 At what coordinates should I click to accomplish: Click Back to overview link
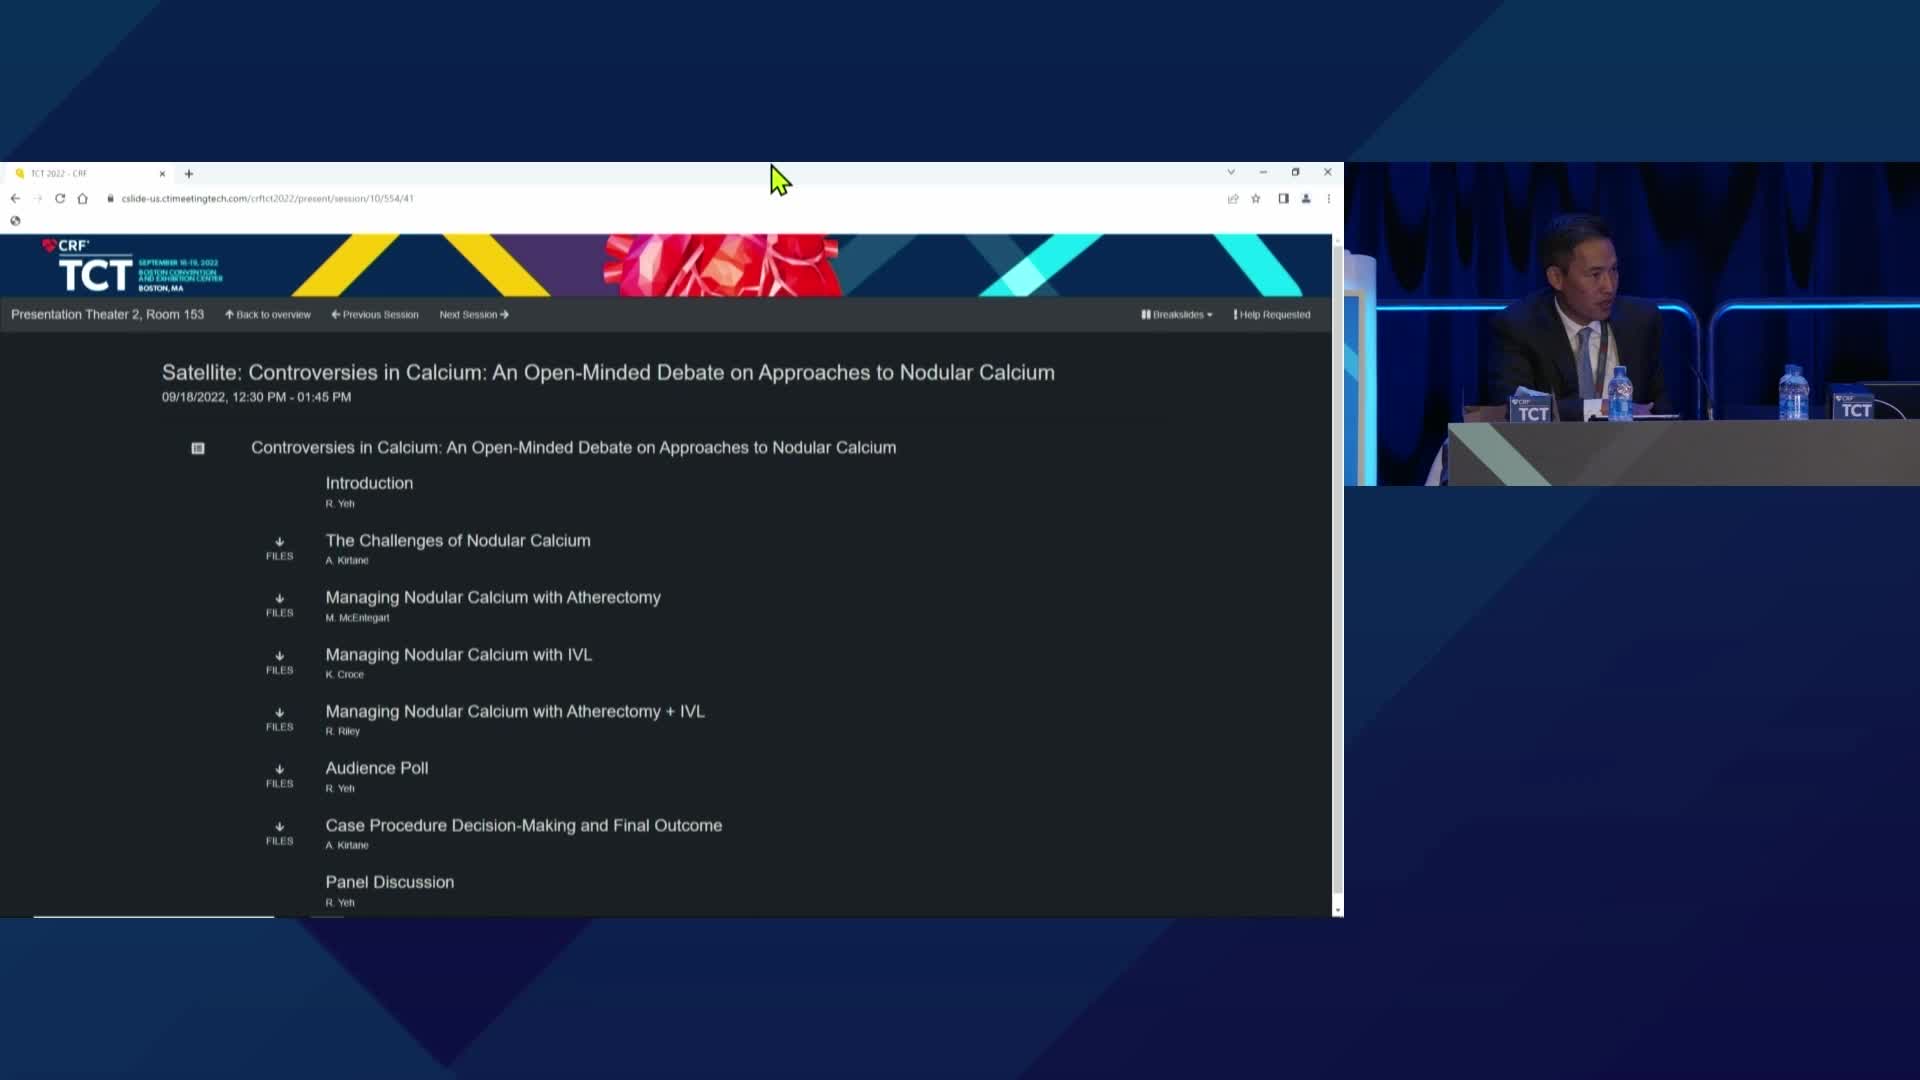[x=268, y=315]
